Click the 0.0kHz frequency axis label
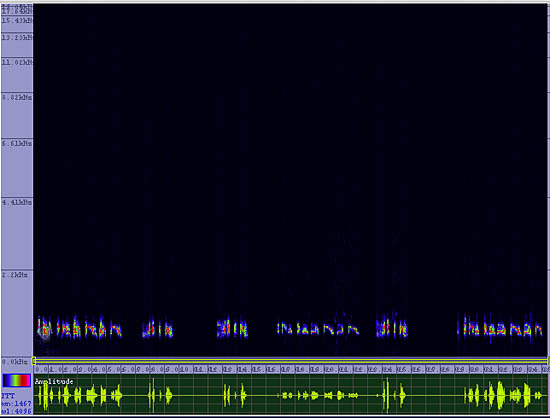This screenshot has width=550, height=418. click(x=15, y=362)
